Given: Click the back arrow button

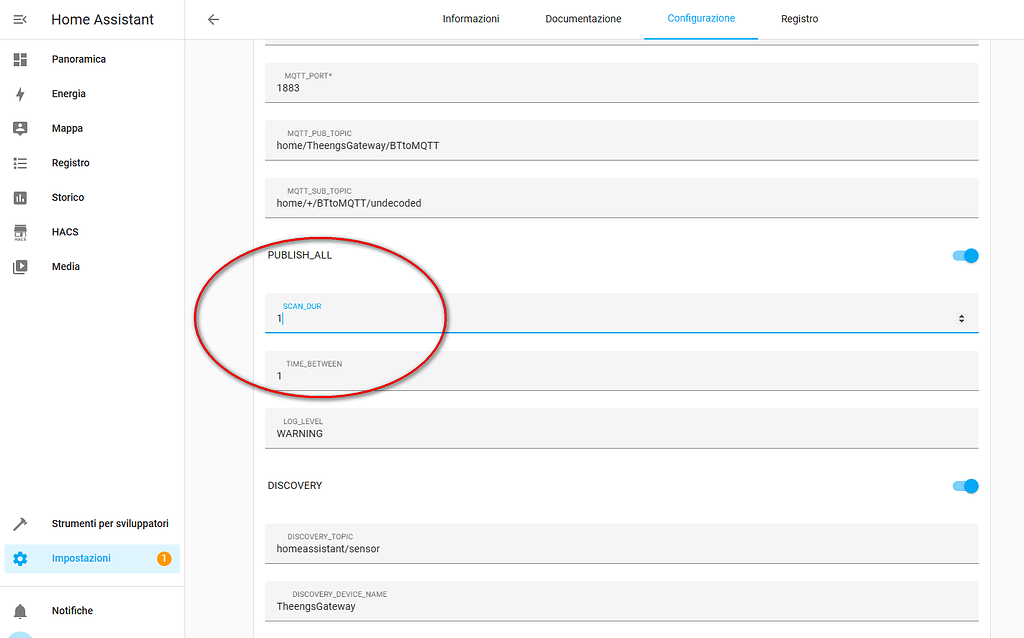Looking at the screenshot, I should click(x=213, y=19).
